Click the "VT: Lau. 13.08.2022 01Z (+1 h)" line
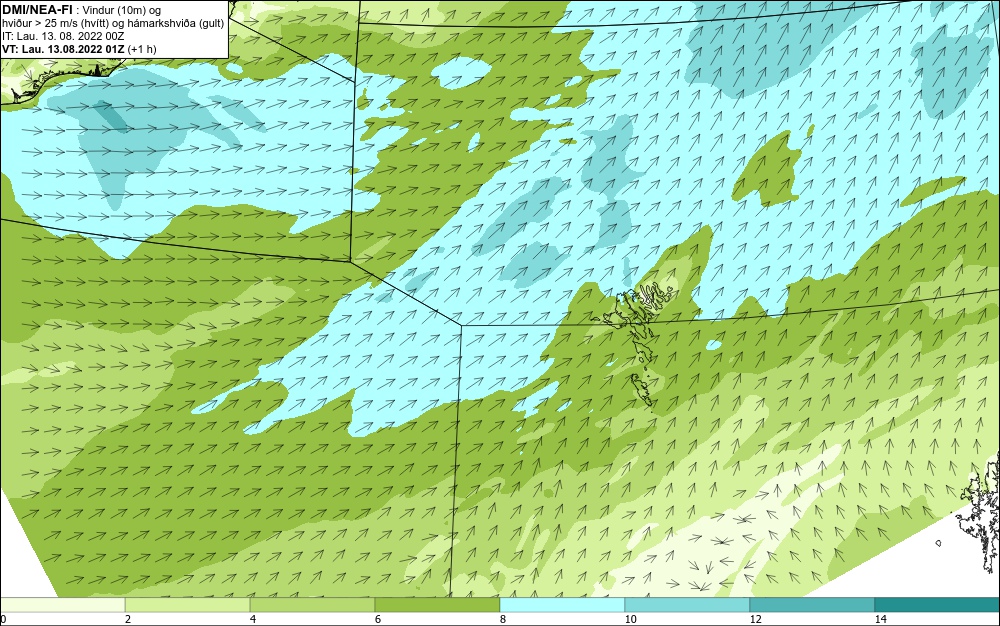Image resolution: width=1000 pixels, height=626 pixels. click(79, 49)
